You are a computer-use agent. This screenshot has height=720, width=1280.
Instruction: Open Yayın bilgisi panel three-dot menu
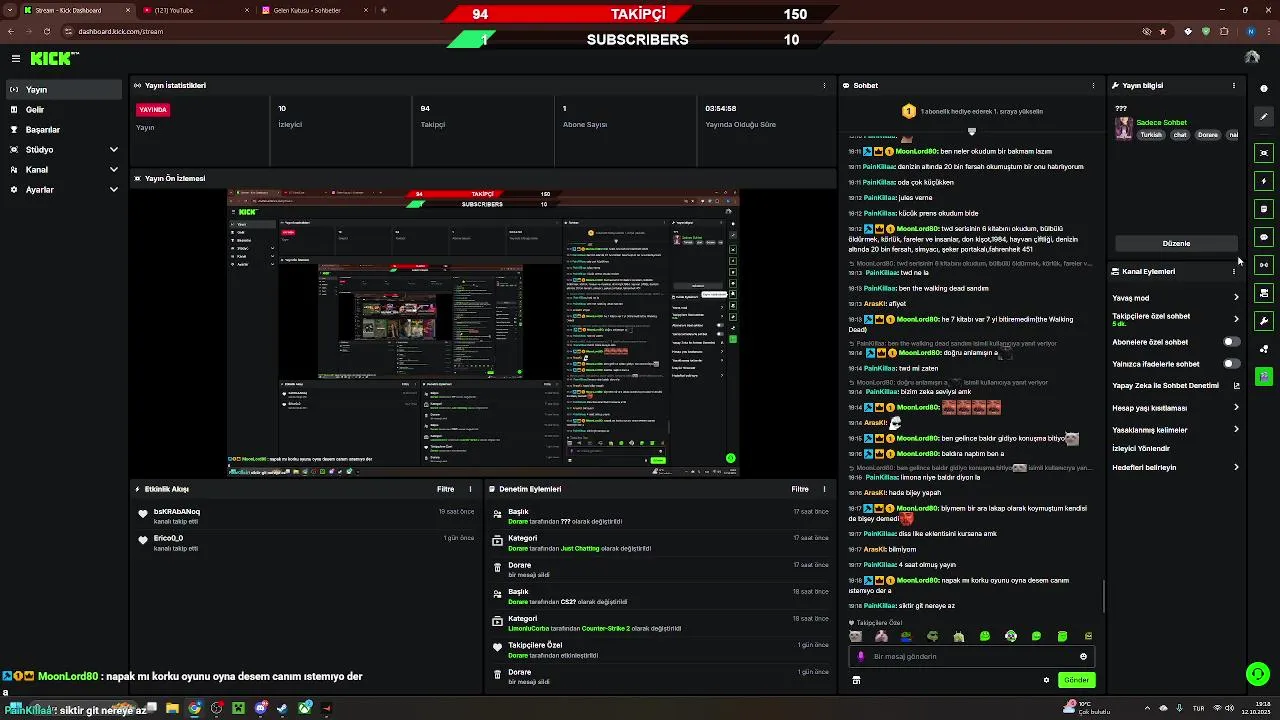(x=1234, y=86)
